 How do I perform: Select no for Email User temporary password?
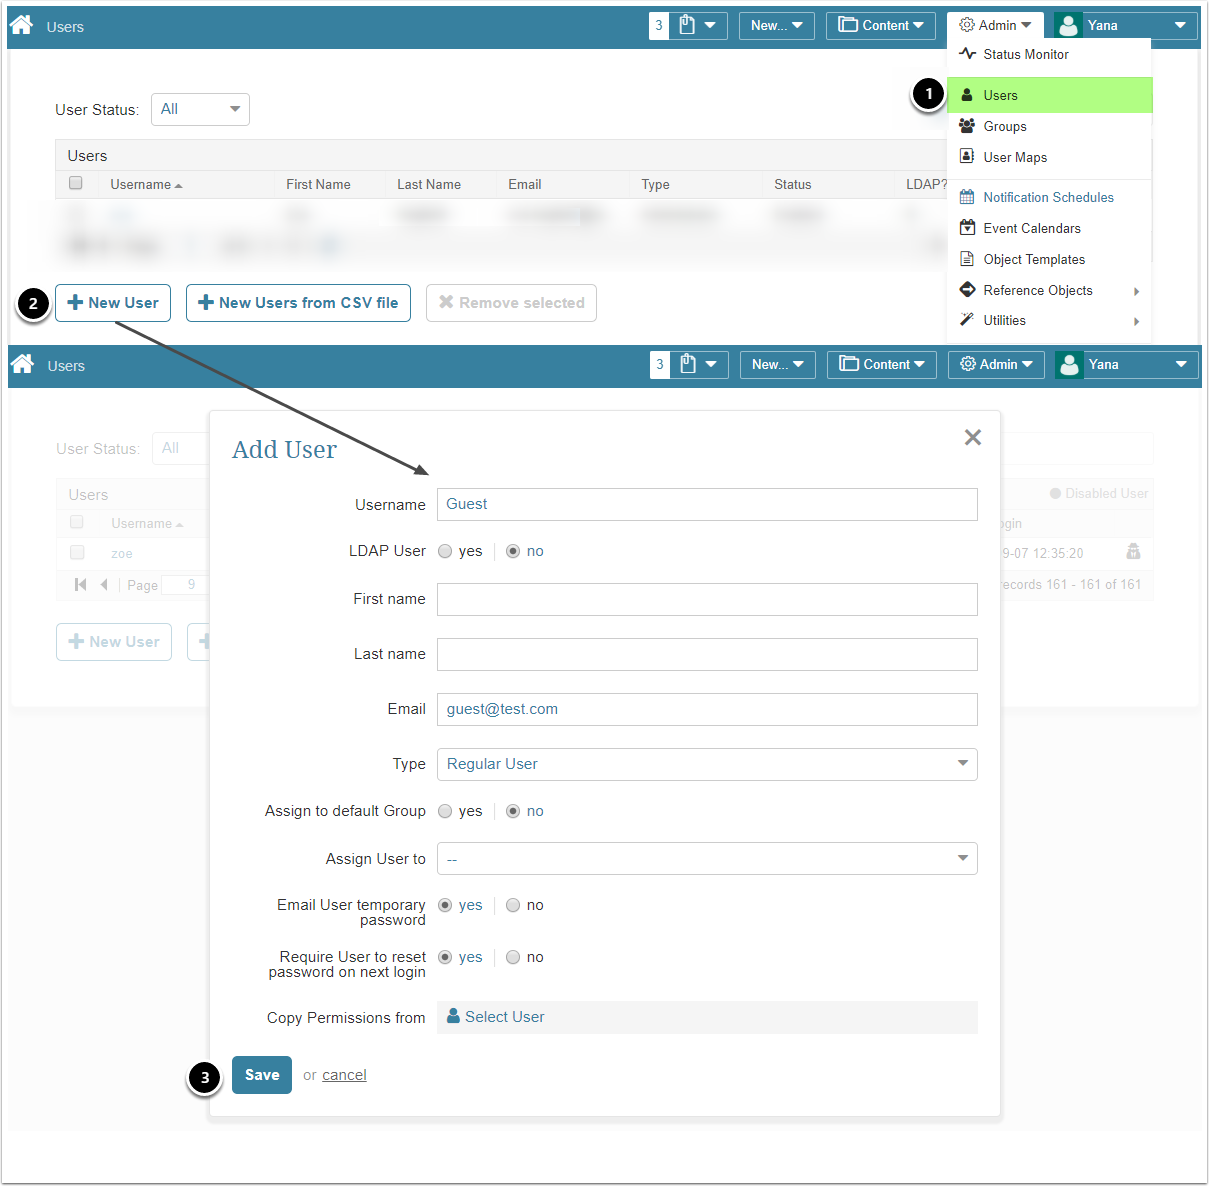coord(513,905)
